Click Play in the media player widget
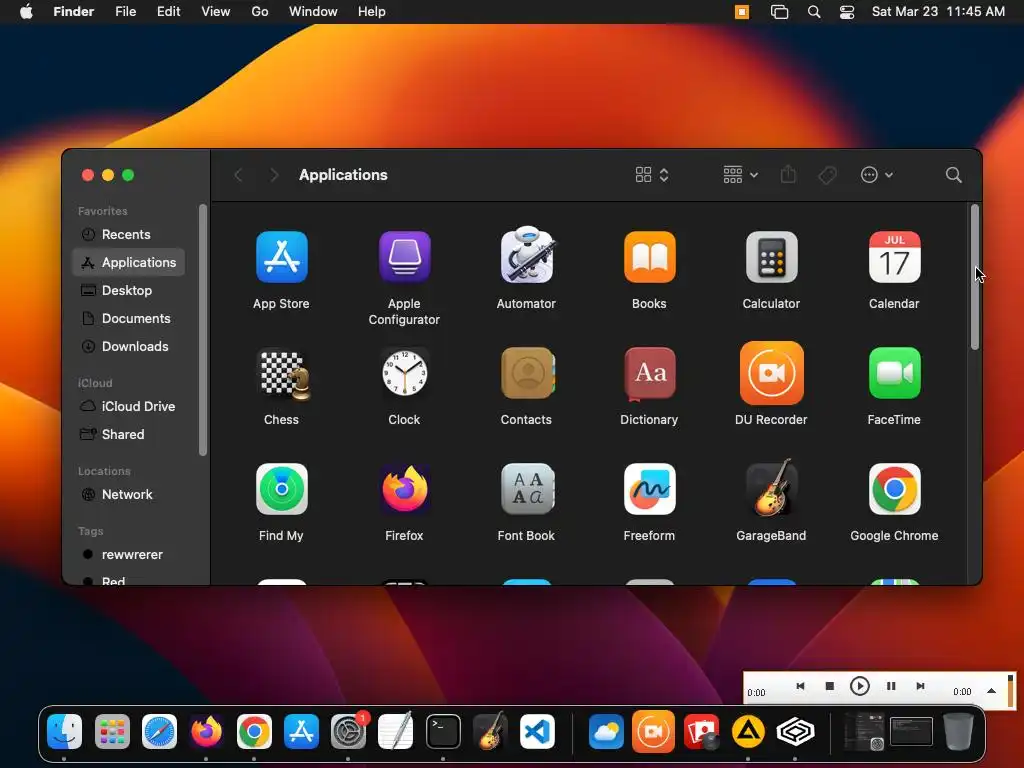Image resolution: width=1024 pixels, height=768 pixels. pos(859,686)
